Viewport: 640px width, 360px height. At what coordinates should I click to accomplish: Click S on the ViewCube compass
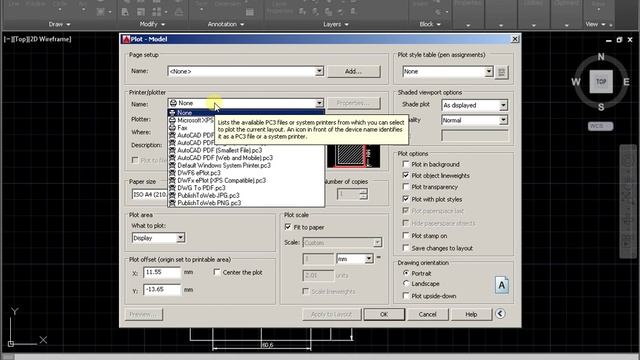(x=601, y=107)
